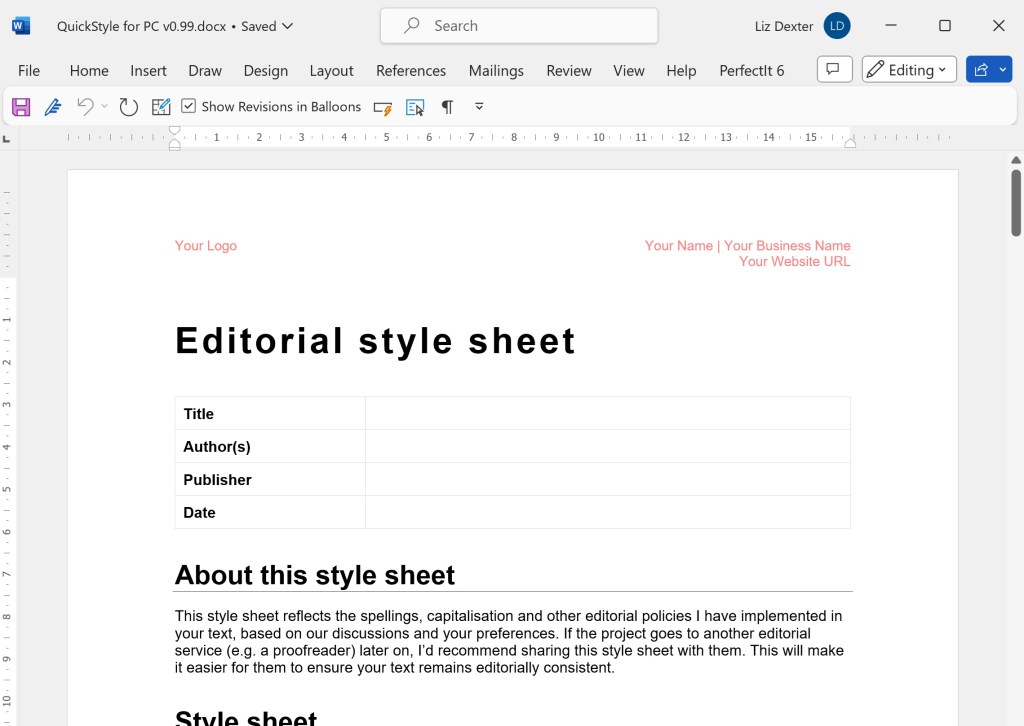
Task: Select the Track Changes pen icon
Action: coord(53,106)
